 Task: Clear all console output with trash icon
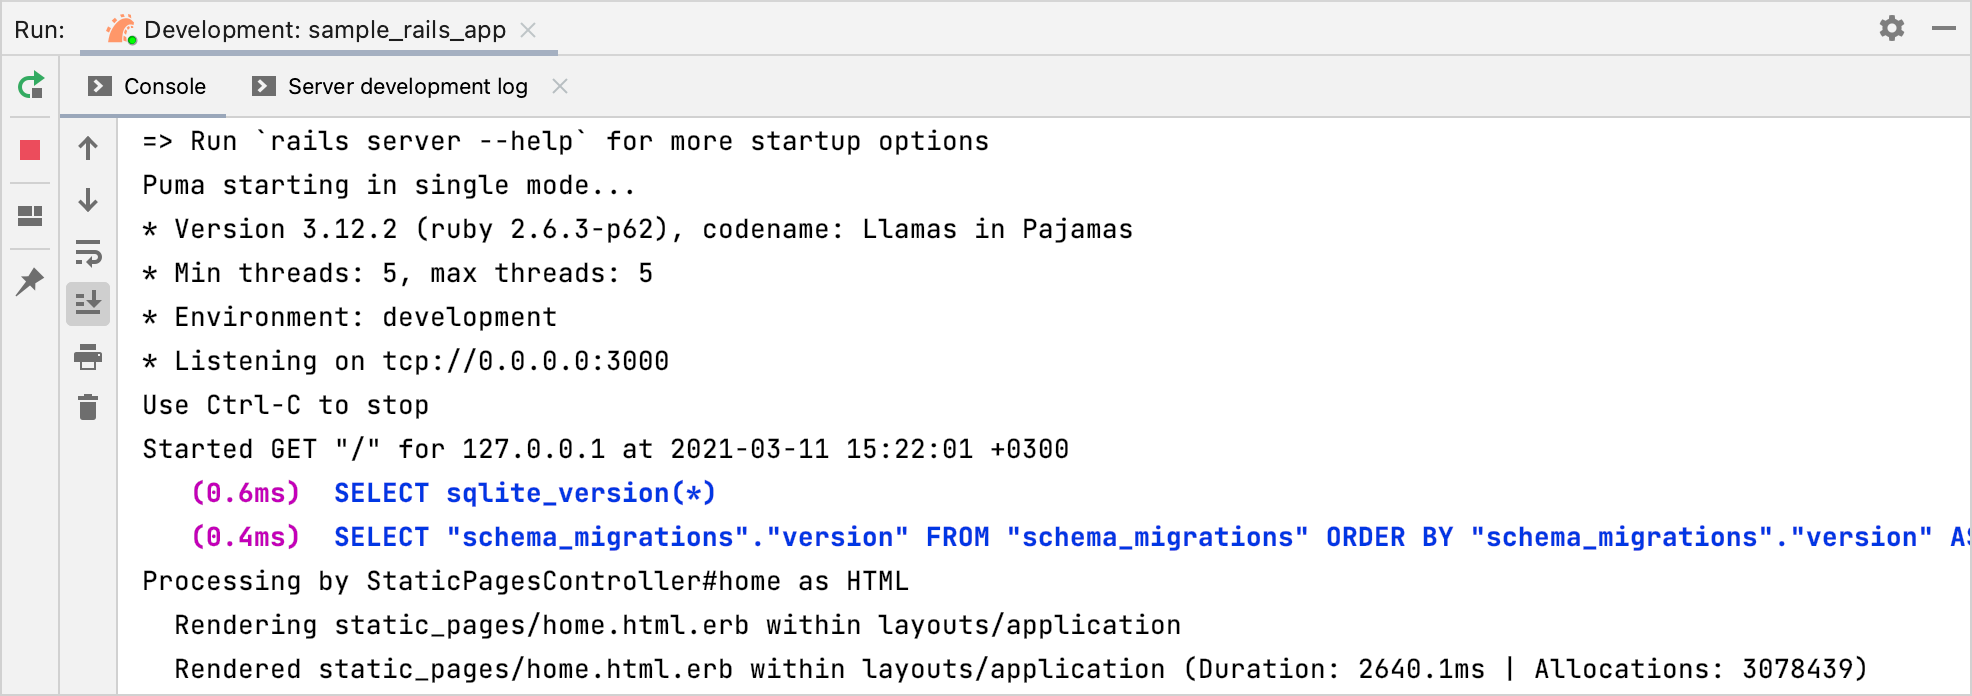(x=88, y=407)
